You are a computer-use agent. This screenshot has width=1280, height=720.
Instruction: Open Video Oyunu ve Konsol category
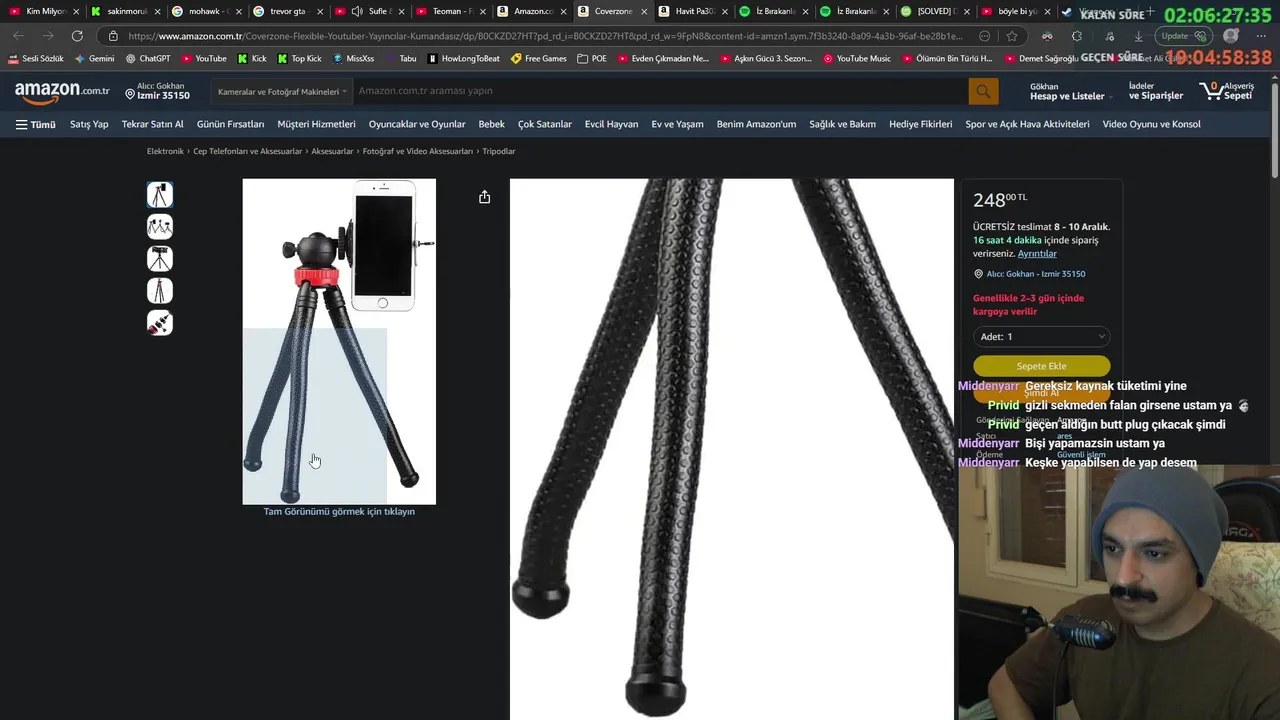coord(1151,125)
